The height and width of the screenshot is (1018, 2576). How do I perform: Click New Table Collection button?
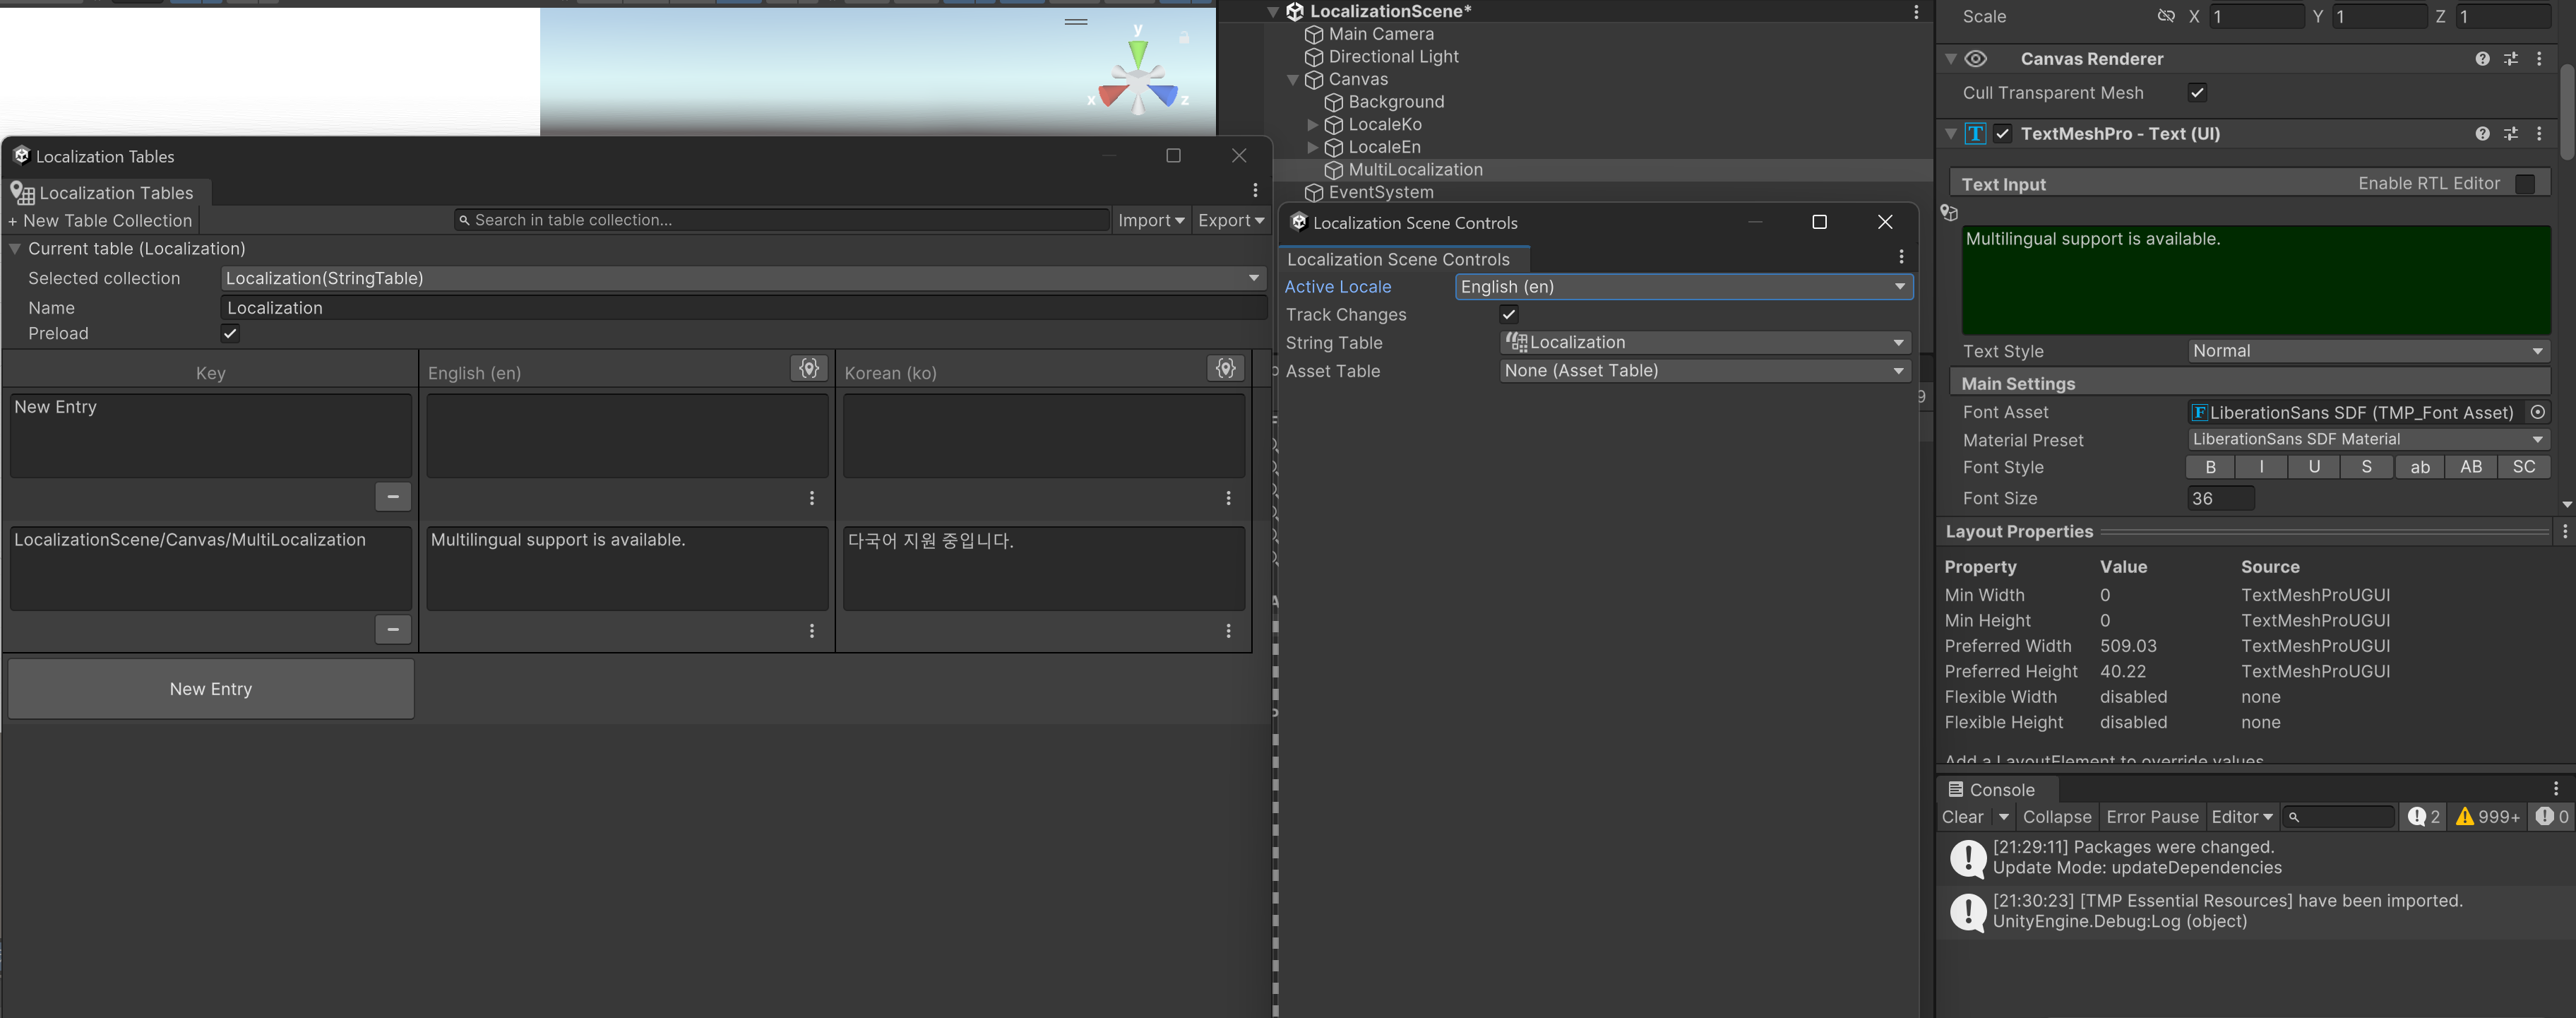pos(100,221)
